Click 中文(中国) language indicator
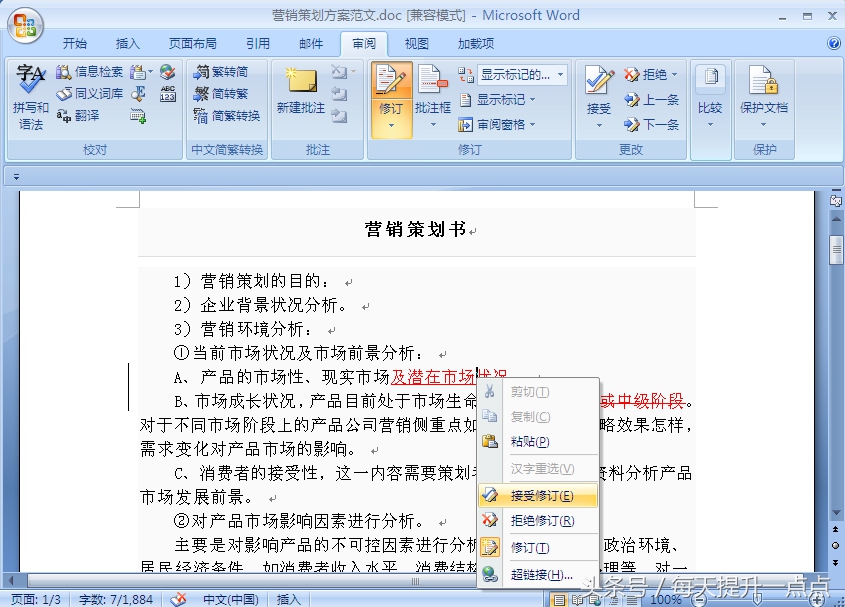 point(231,599)
